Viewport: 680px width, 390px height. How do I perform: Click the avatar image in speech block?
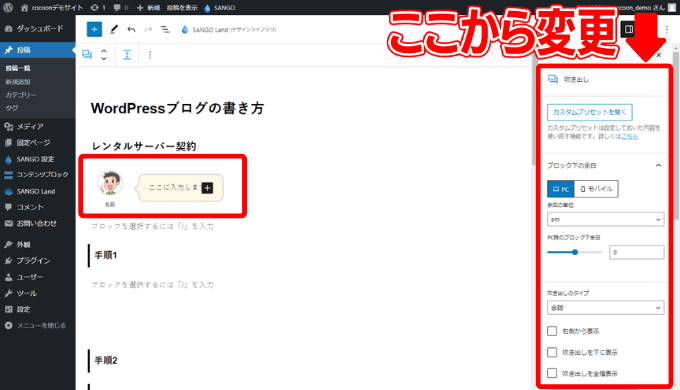coord(110,183)
